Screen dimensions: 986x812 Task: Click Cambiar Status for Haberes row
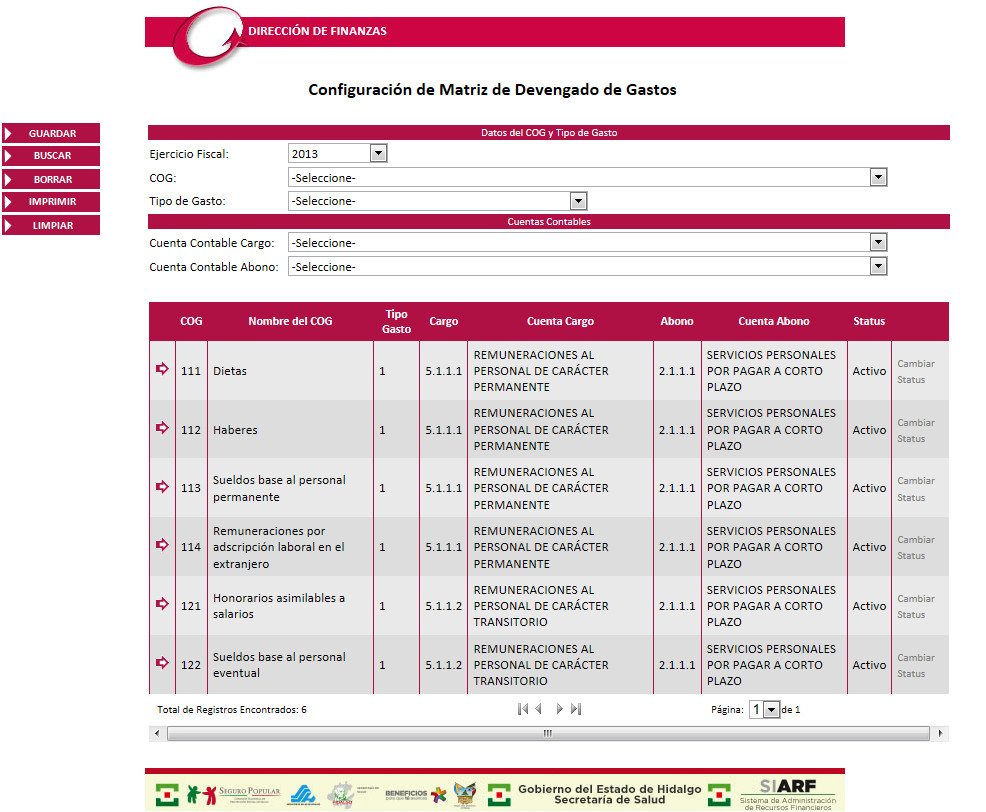tap(916, 430)
